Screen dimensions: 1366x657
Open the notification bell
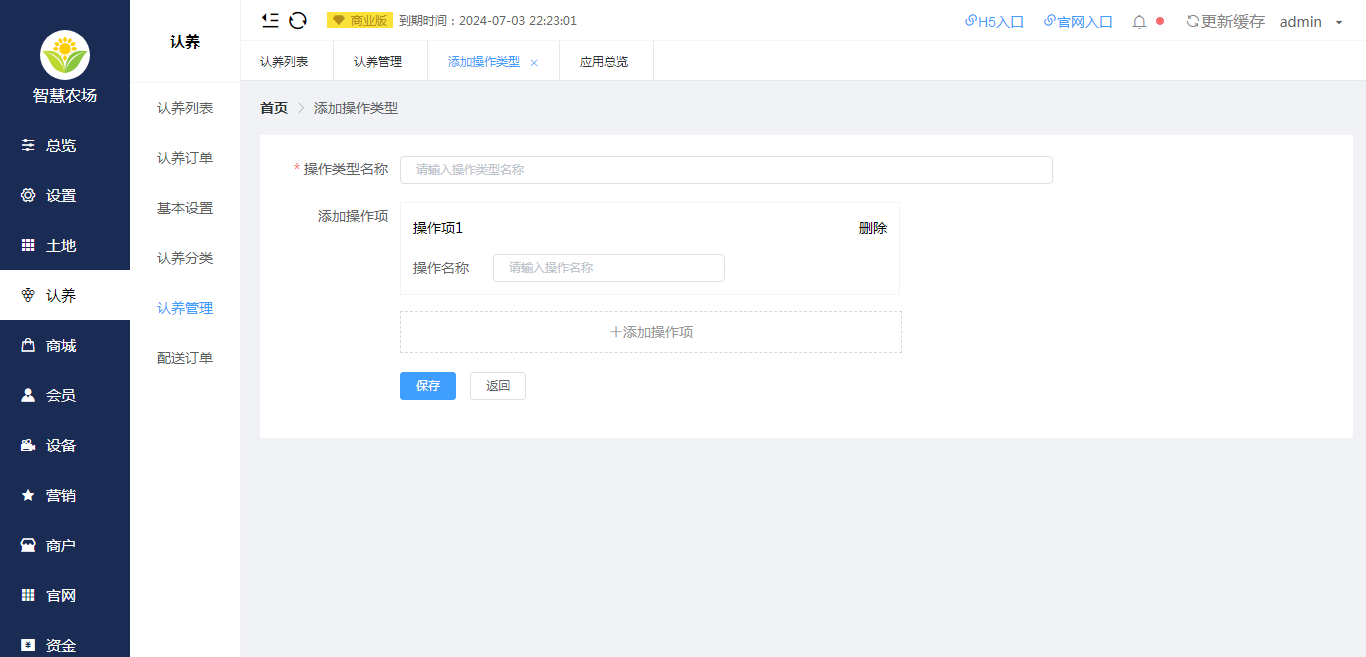tap(1139, 21)
